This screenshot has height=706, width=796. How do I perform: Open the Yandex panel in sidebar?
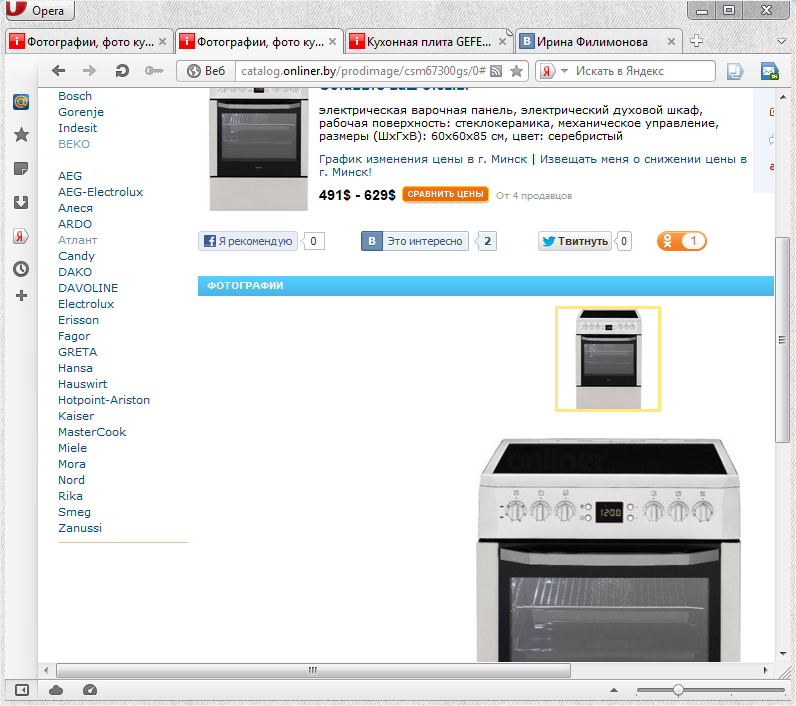click(x=21, y=236)
